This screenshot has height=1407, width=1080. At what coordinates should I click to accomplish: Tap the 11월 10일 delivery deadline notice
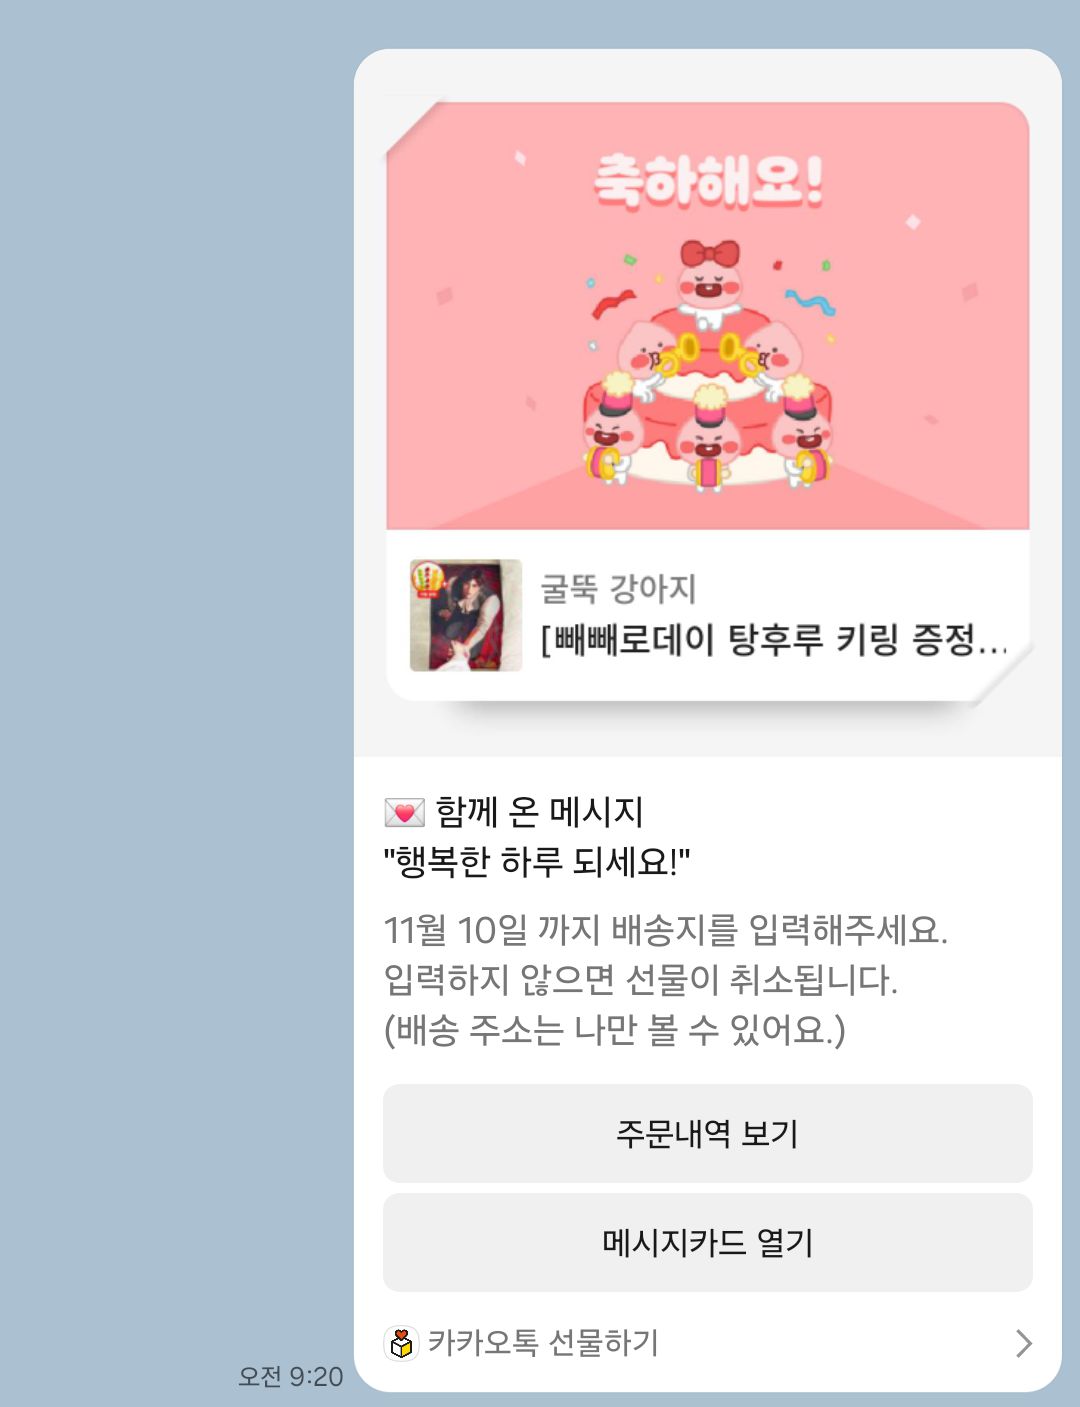pyautogui.click(x=666, y=930)
